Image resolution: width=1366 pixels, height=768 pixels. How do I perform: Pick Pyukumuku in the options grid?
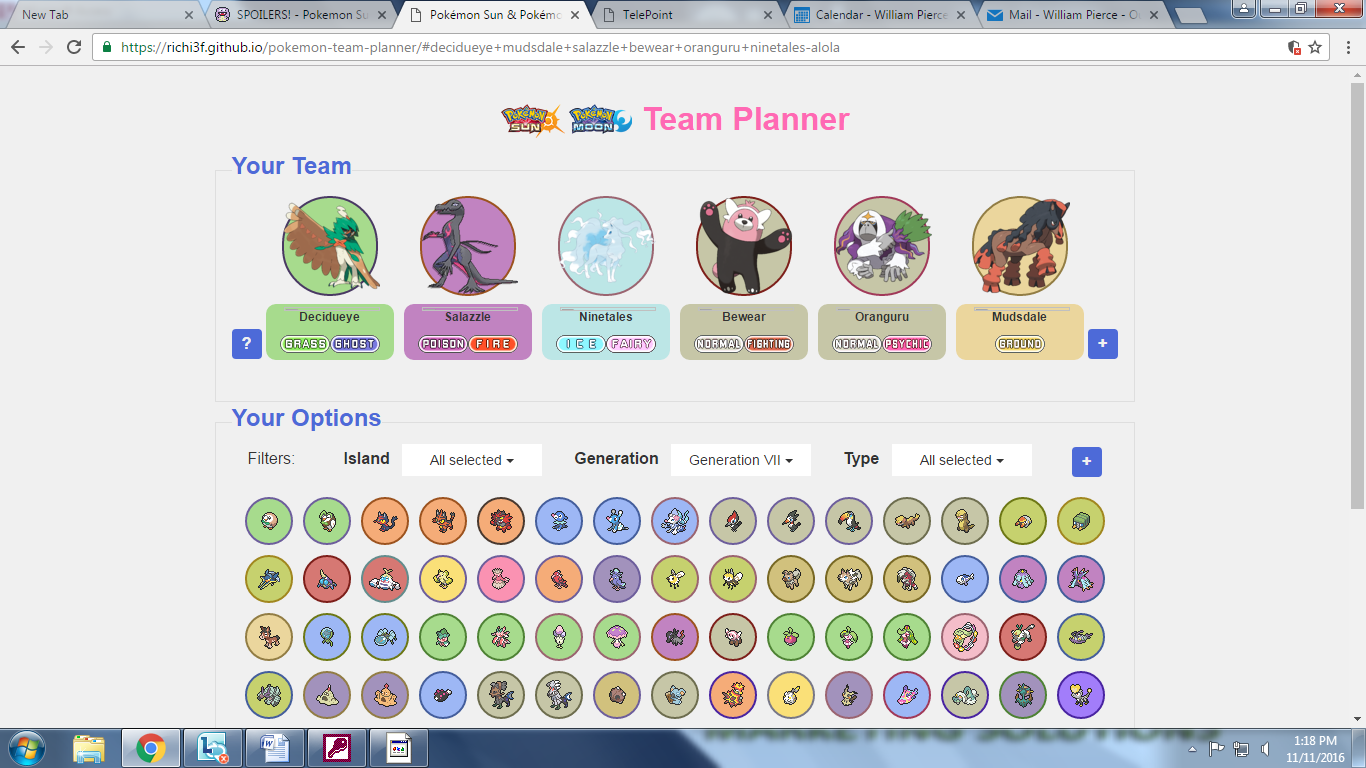(443, 695)
